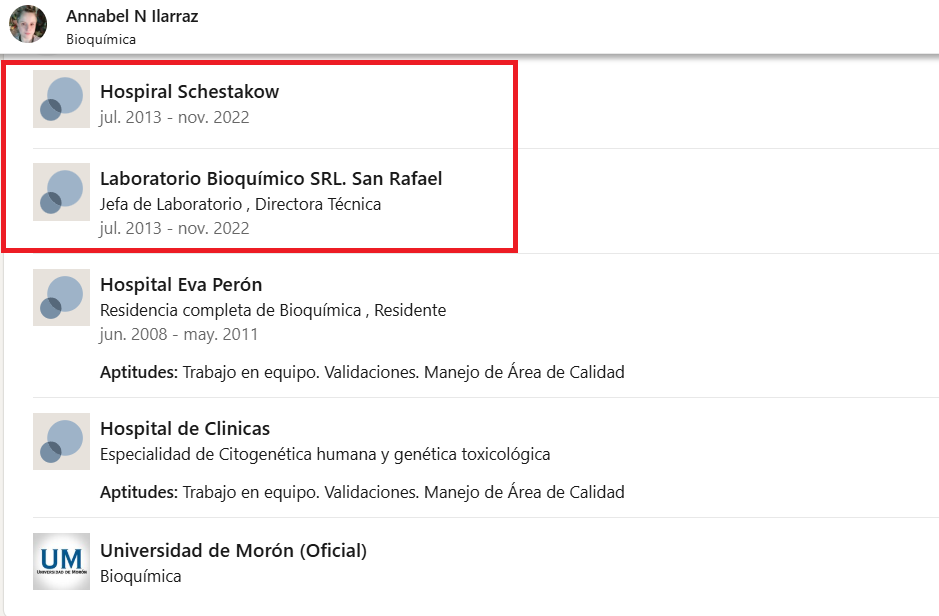
Task: Click the Aptitudes line under Hospital Eva Perón
Action: click(362, 373)
